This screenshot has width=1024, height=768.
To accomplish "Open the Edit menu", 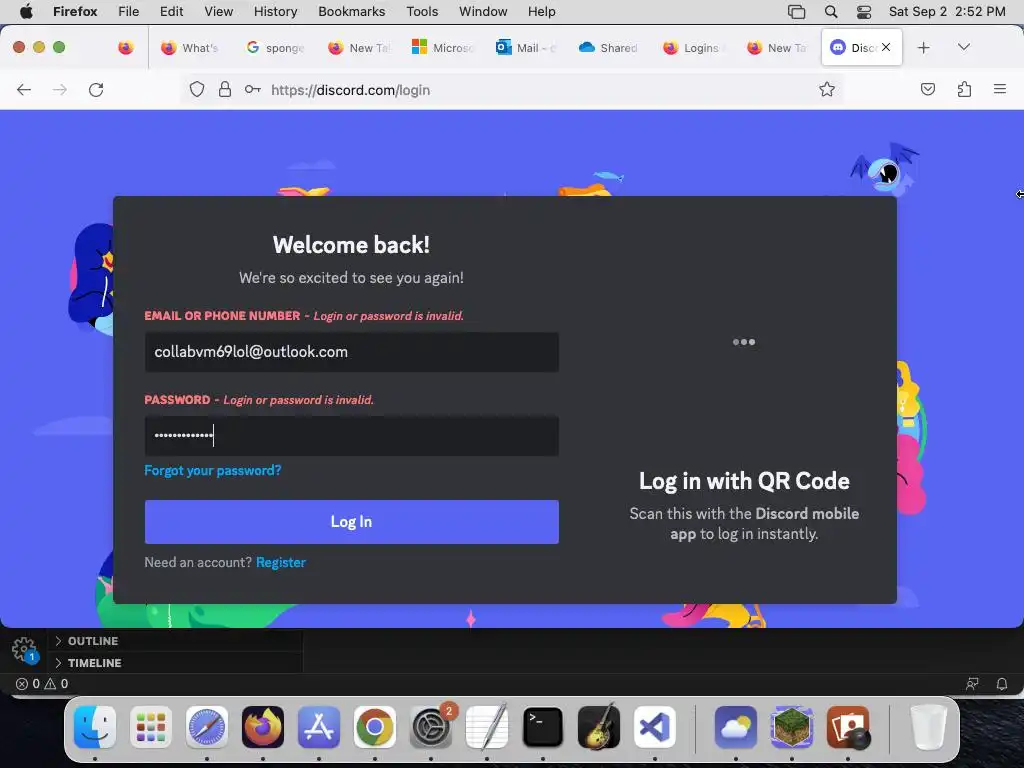I will [x=171, y=11].
